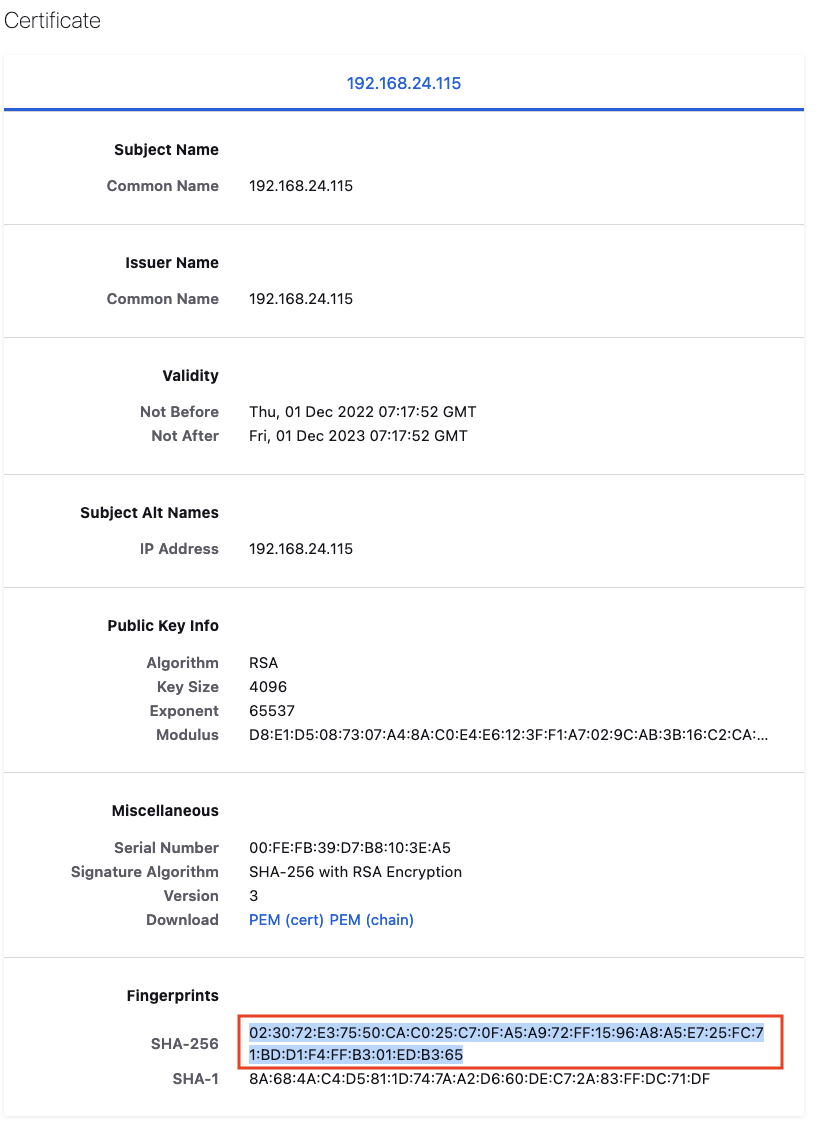Image resolution: width=818 pixels, height=1128 pixels.
Task: Click the Key Size value 4096
Action: tap(268, 687)
